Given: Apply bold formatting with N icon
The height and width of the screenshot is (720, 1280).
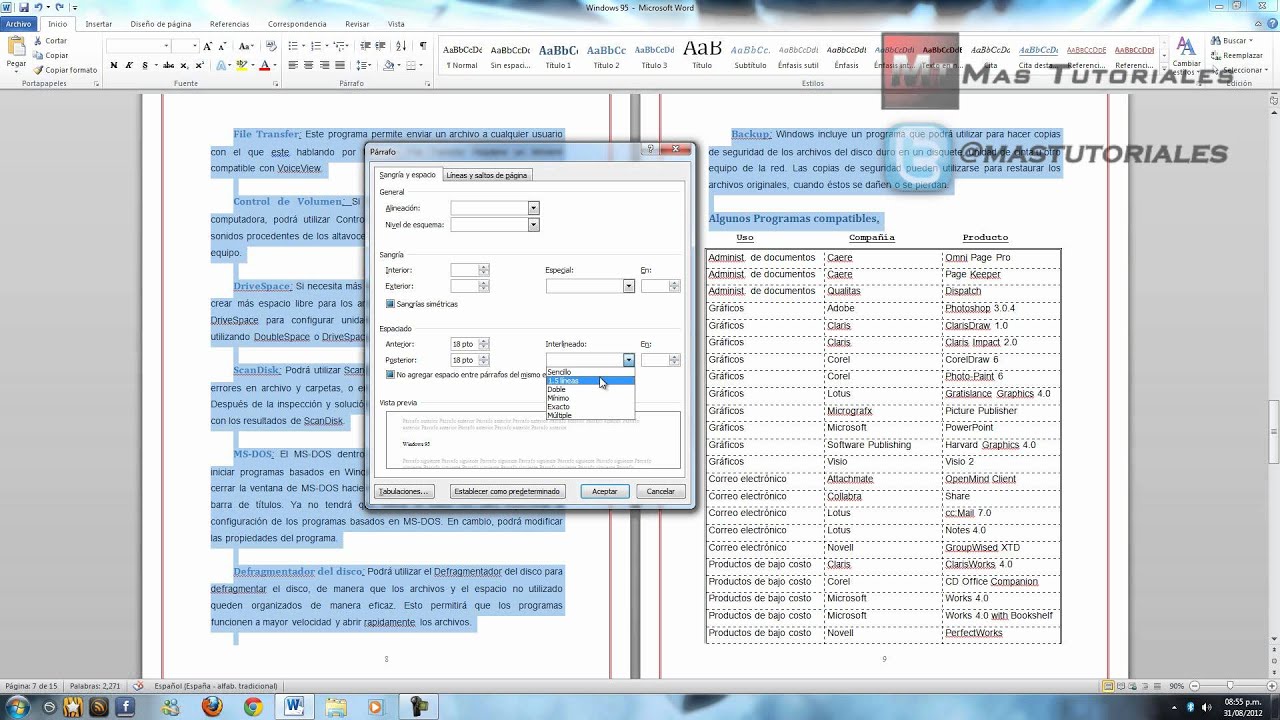Looking at the screenshot, I should [114, 65].
